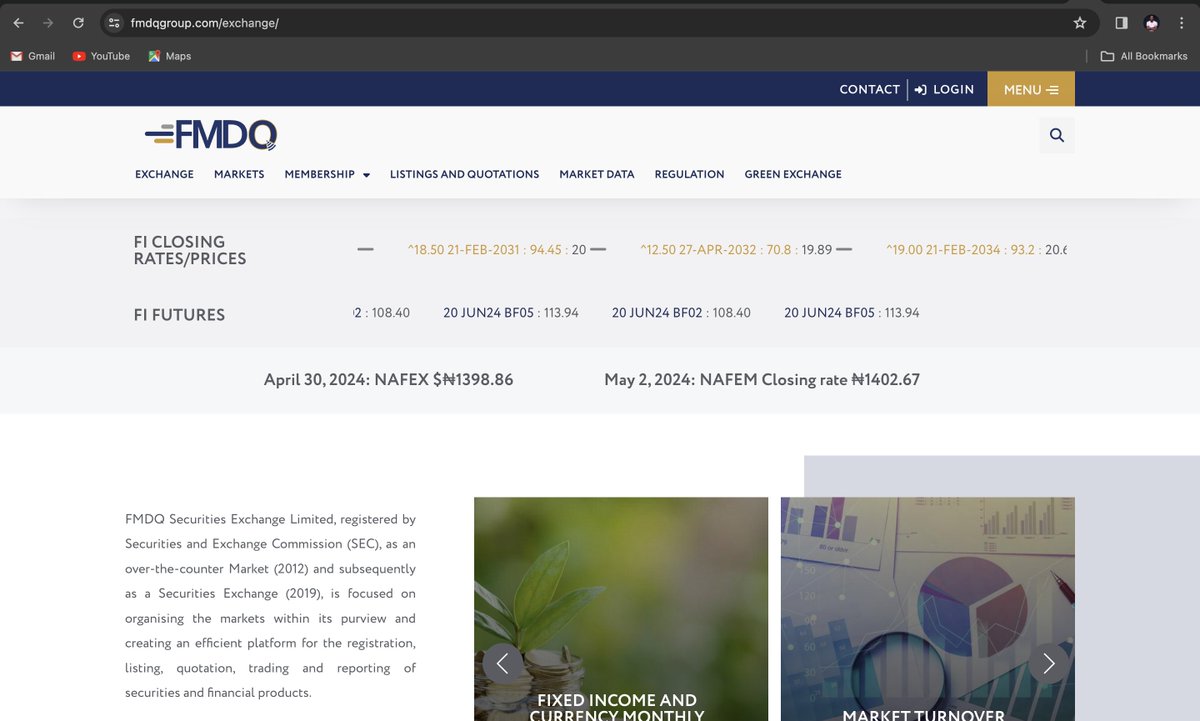
Task: Open the GREEN EXCHANGE nav item
Action: point(793,174)
